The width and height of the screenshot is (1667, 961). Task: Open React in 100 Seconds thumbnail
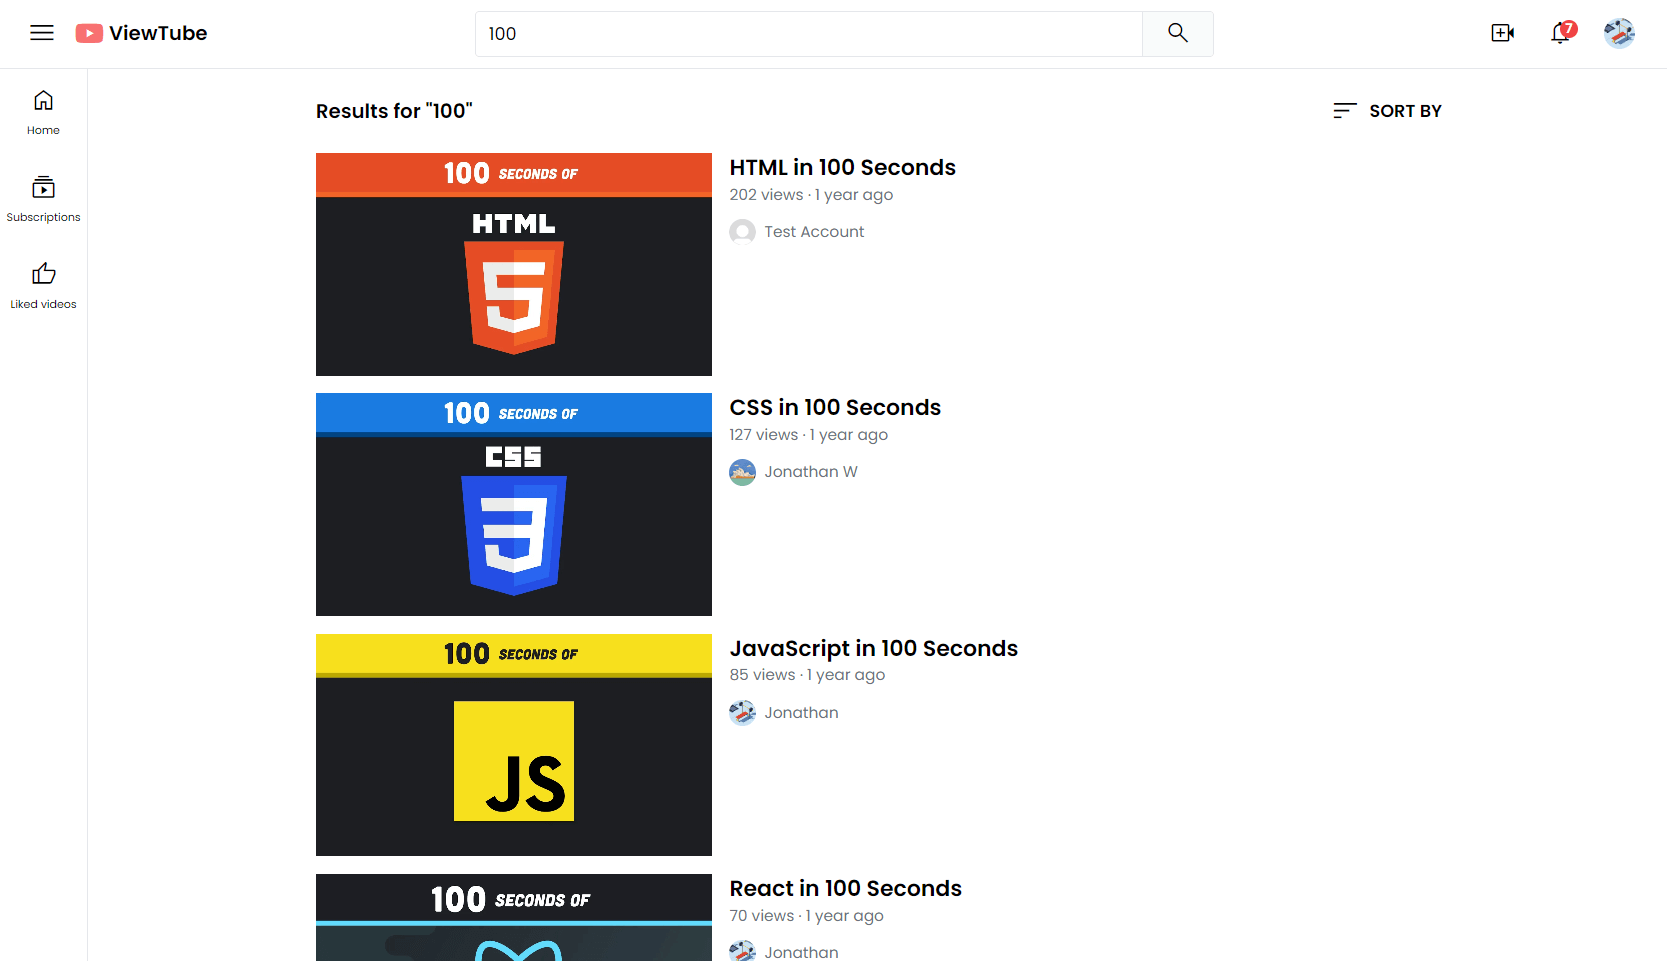[514, 917]
